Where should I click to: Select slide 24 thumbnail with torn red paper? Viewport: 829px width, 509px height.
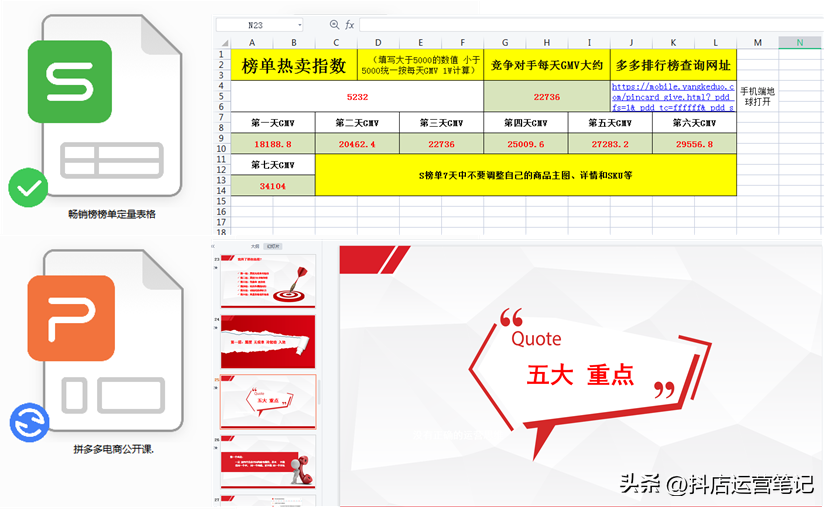[x=268, y=342]
